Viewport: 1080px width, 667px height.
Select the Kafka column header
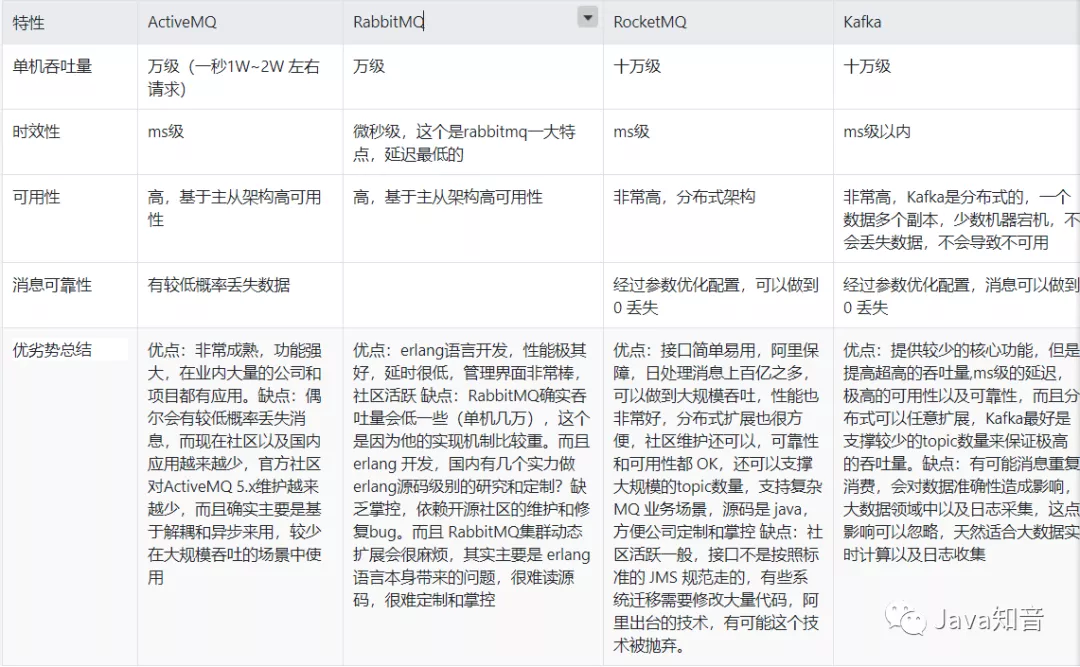click(861, 21)
